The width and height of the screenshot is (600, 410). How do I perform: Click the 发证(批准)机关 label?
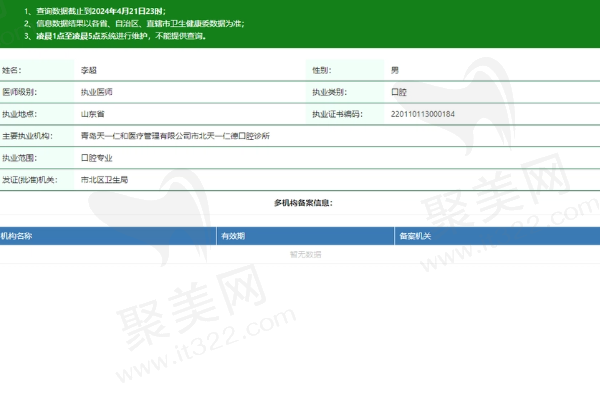pyautogui.click(x=29, y=180)
